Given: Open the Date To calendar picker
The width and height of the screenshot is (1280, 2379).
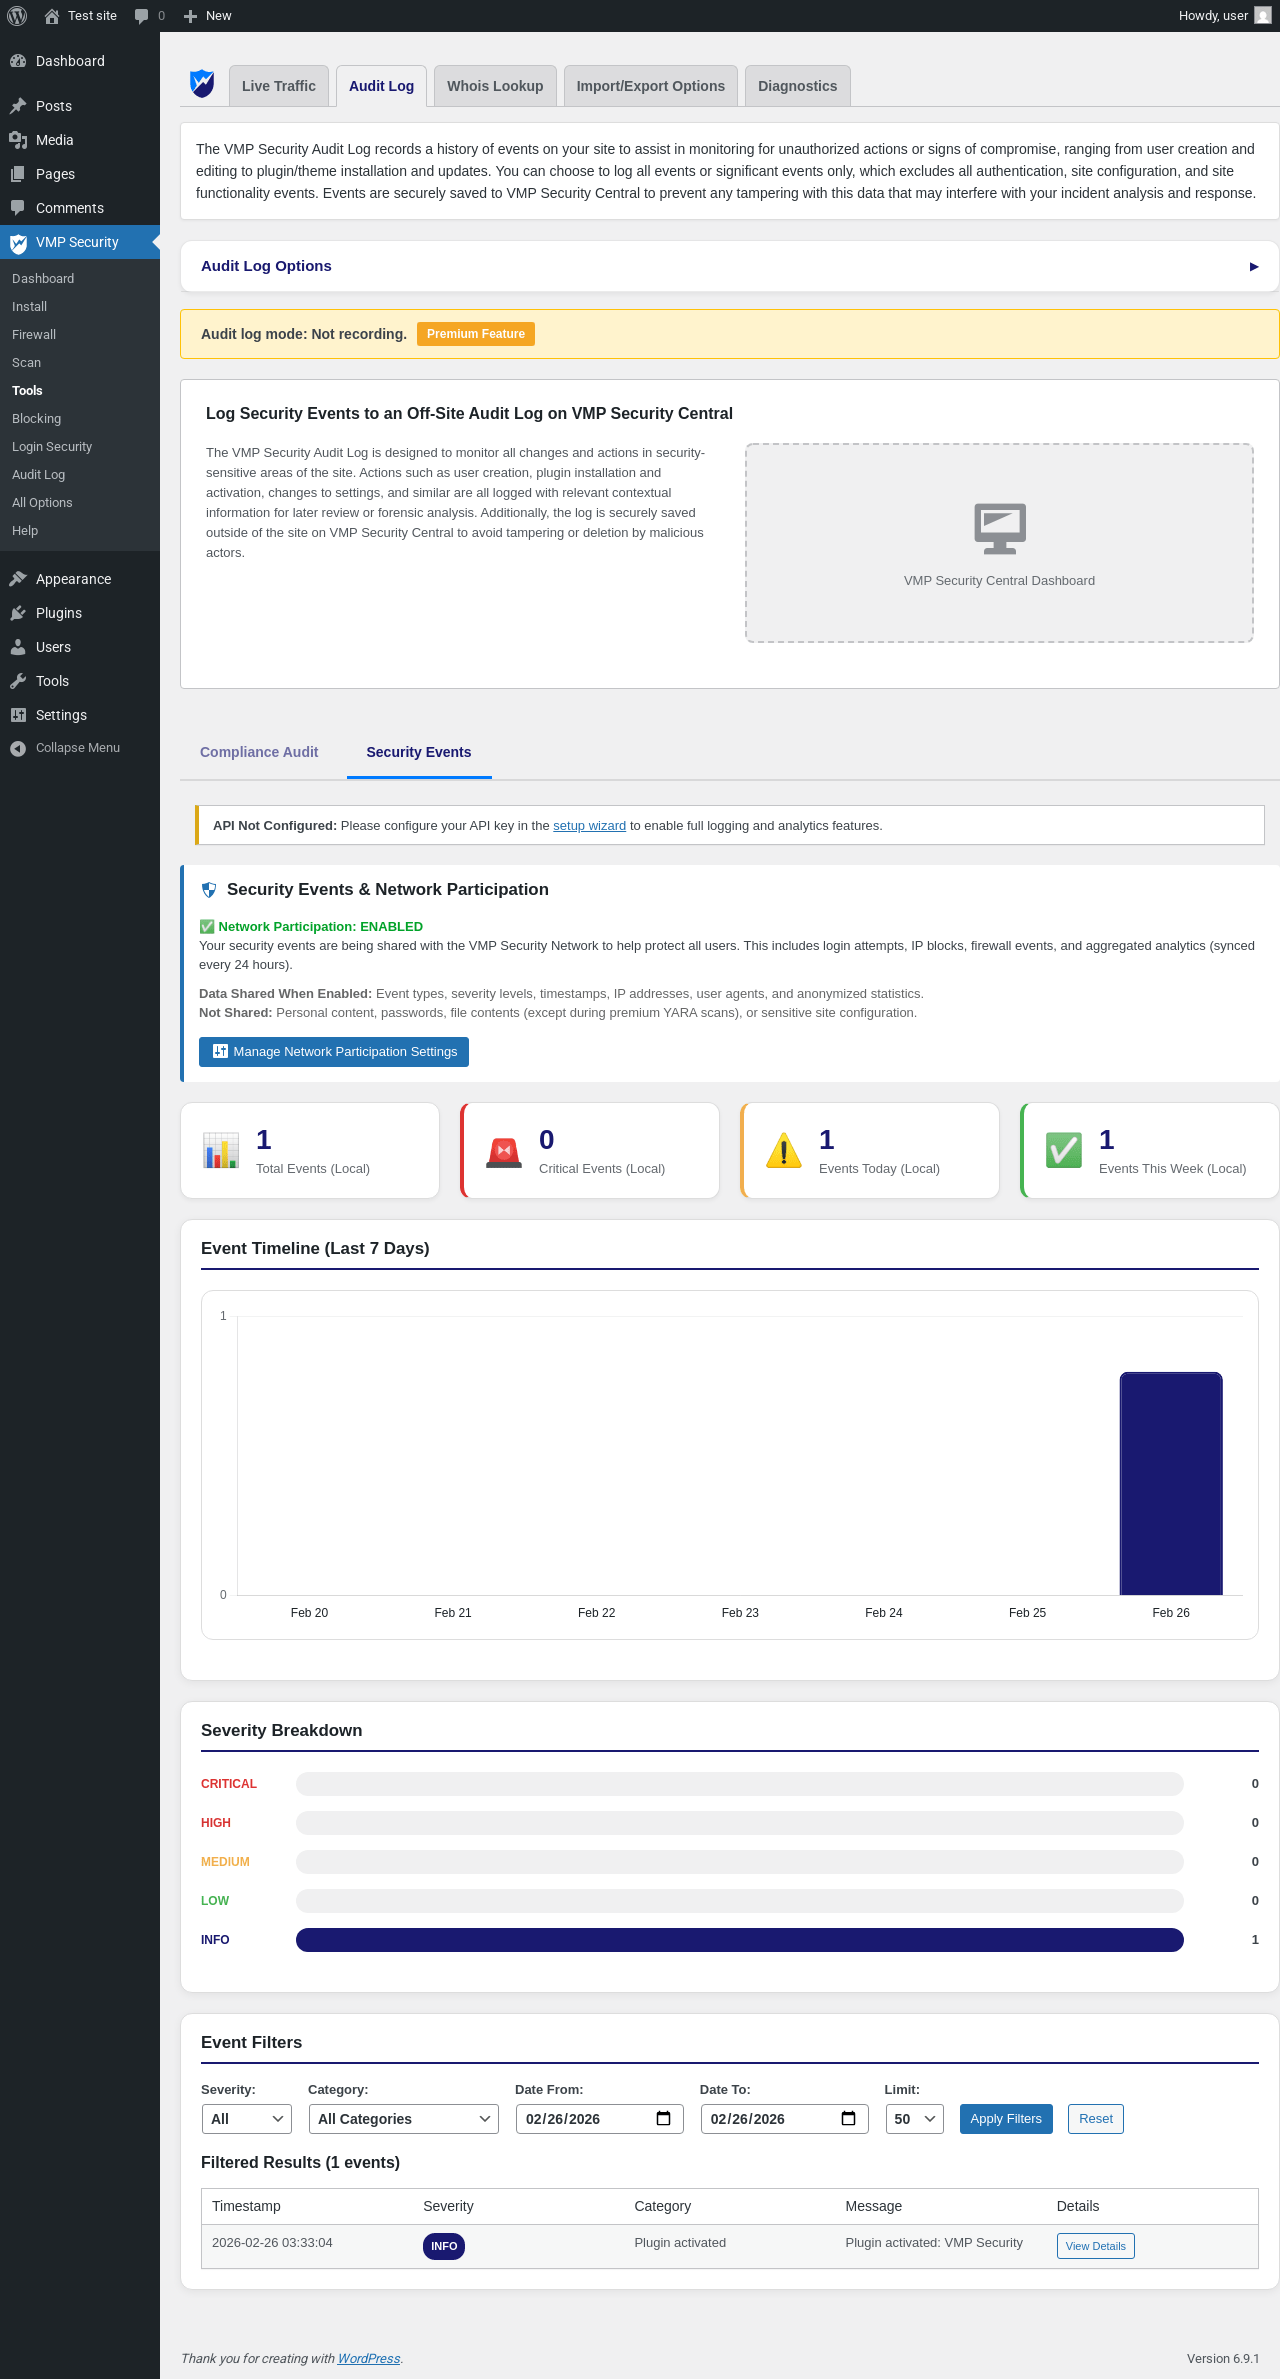Looking at the screenshot, I should pyautogui.click(x=849, y=2119).
